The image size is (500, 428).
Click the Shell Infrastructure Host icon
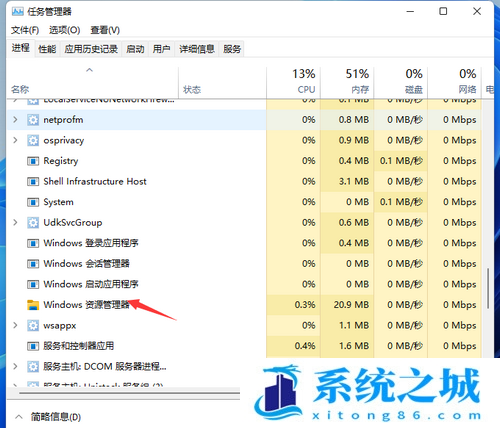point(33,182)
